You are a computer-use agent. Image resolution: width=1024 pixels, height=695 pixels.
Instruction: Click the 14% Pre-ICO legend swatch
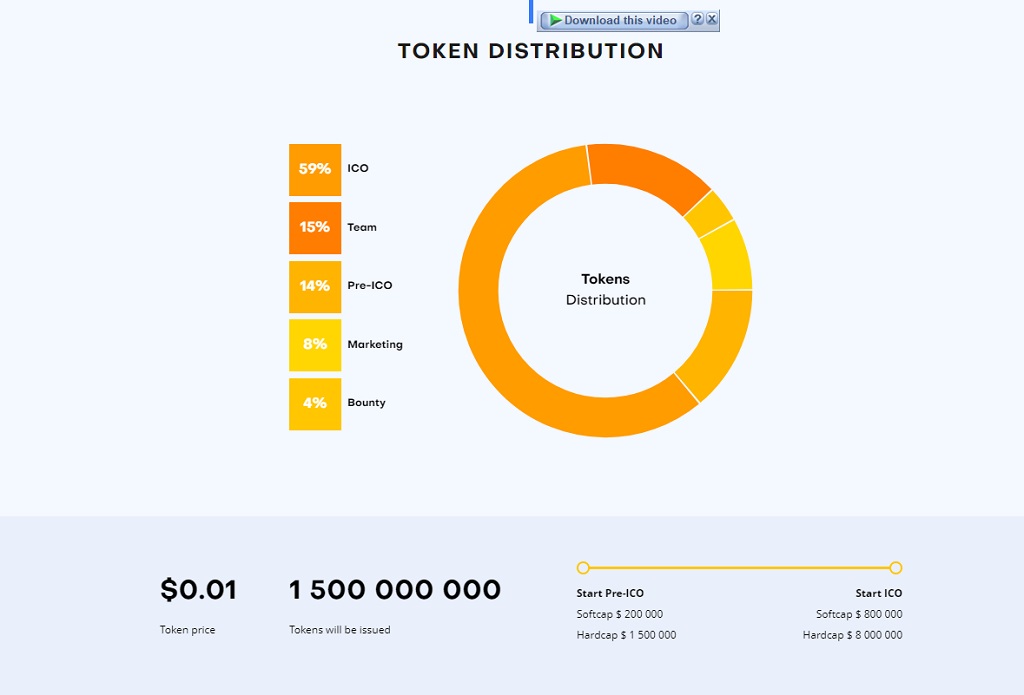click(315, 286)
